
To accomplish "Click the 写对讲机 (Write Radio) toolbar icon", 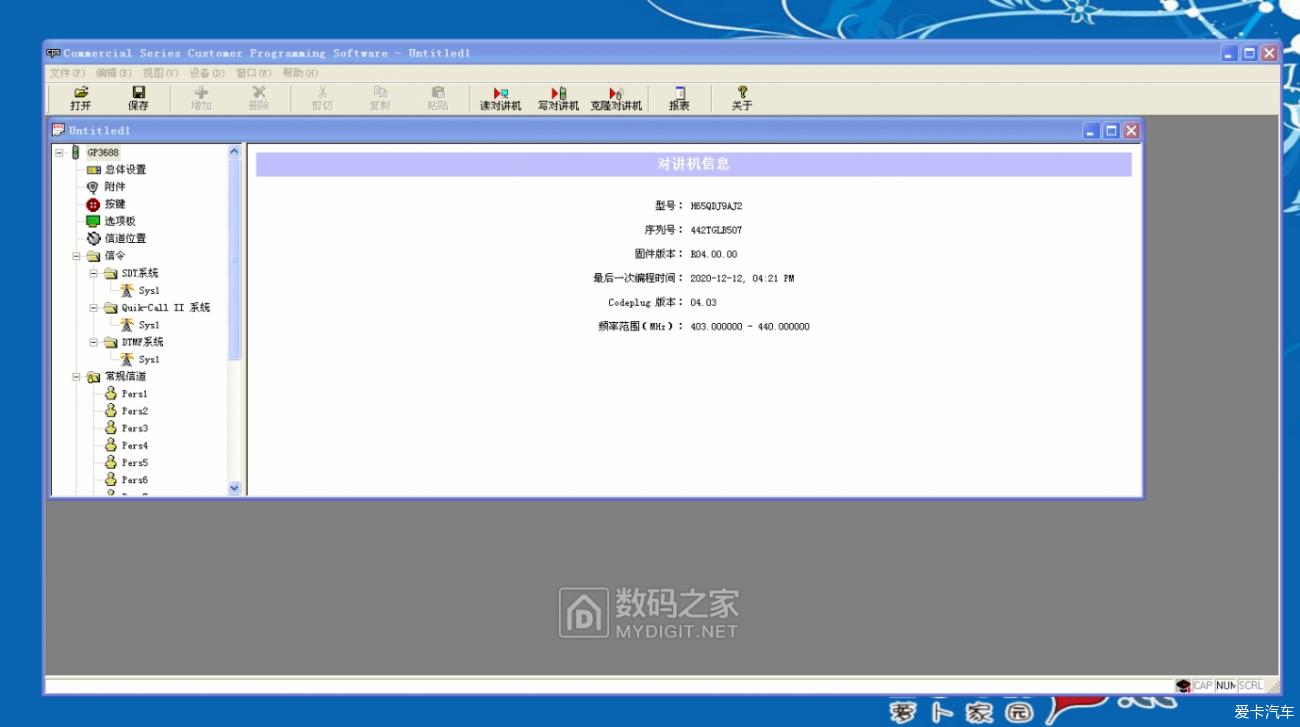I will [556, 97].
